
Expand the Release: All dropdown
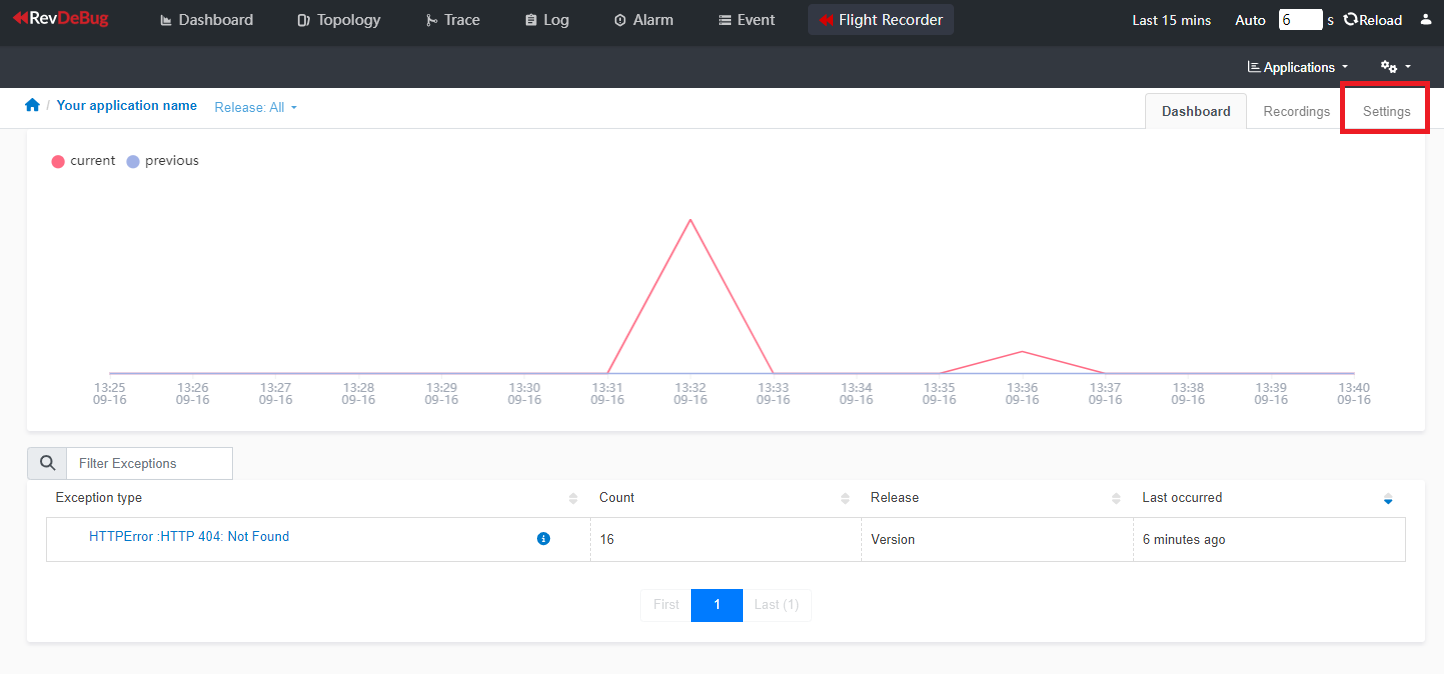(x=256, y=107)
